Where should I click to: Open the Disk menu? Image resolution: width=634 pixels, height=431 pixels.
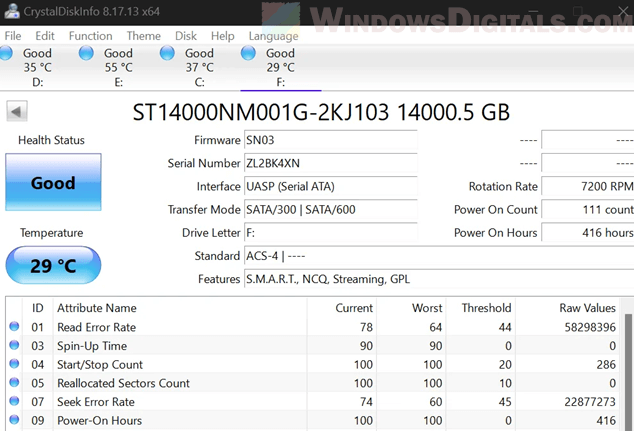pyautogui.click(x=186, y=36)
